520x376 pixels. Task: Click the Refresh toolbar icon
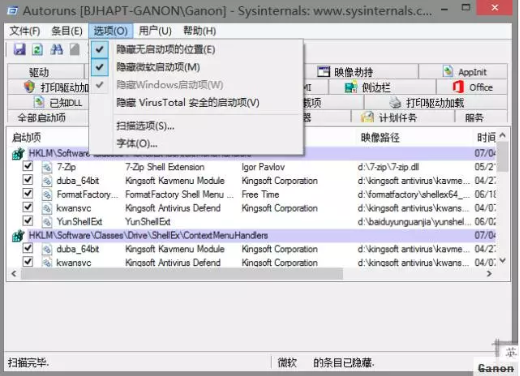37,50
